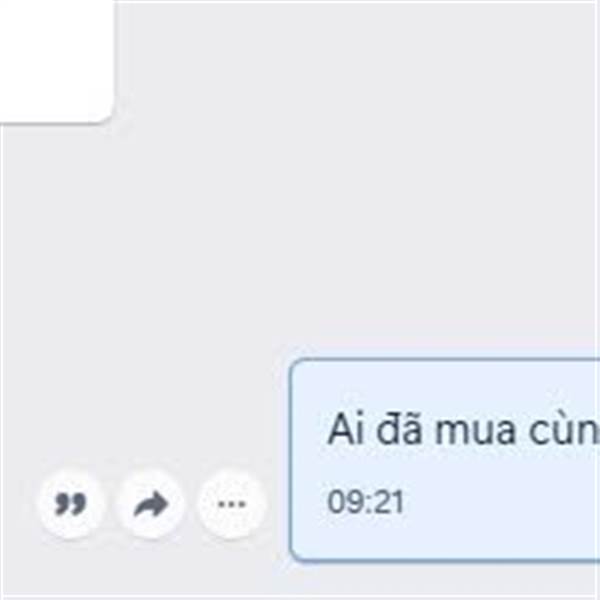Select the blue highlighted chat bubble
This screenshot has height=600, width=600.
coord(444,460)
